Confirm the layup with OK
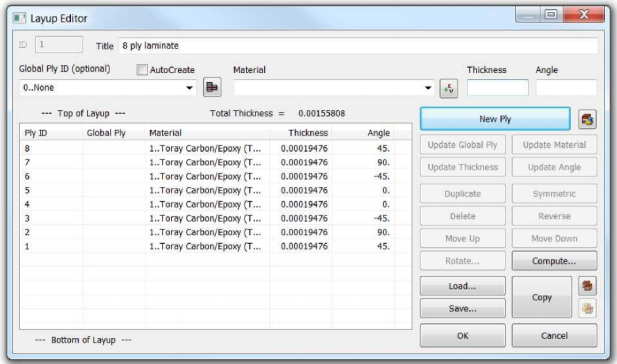617x364 pixels. point(462,336)
